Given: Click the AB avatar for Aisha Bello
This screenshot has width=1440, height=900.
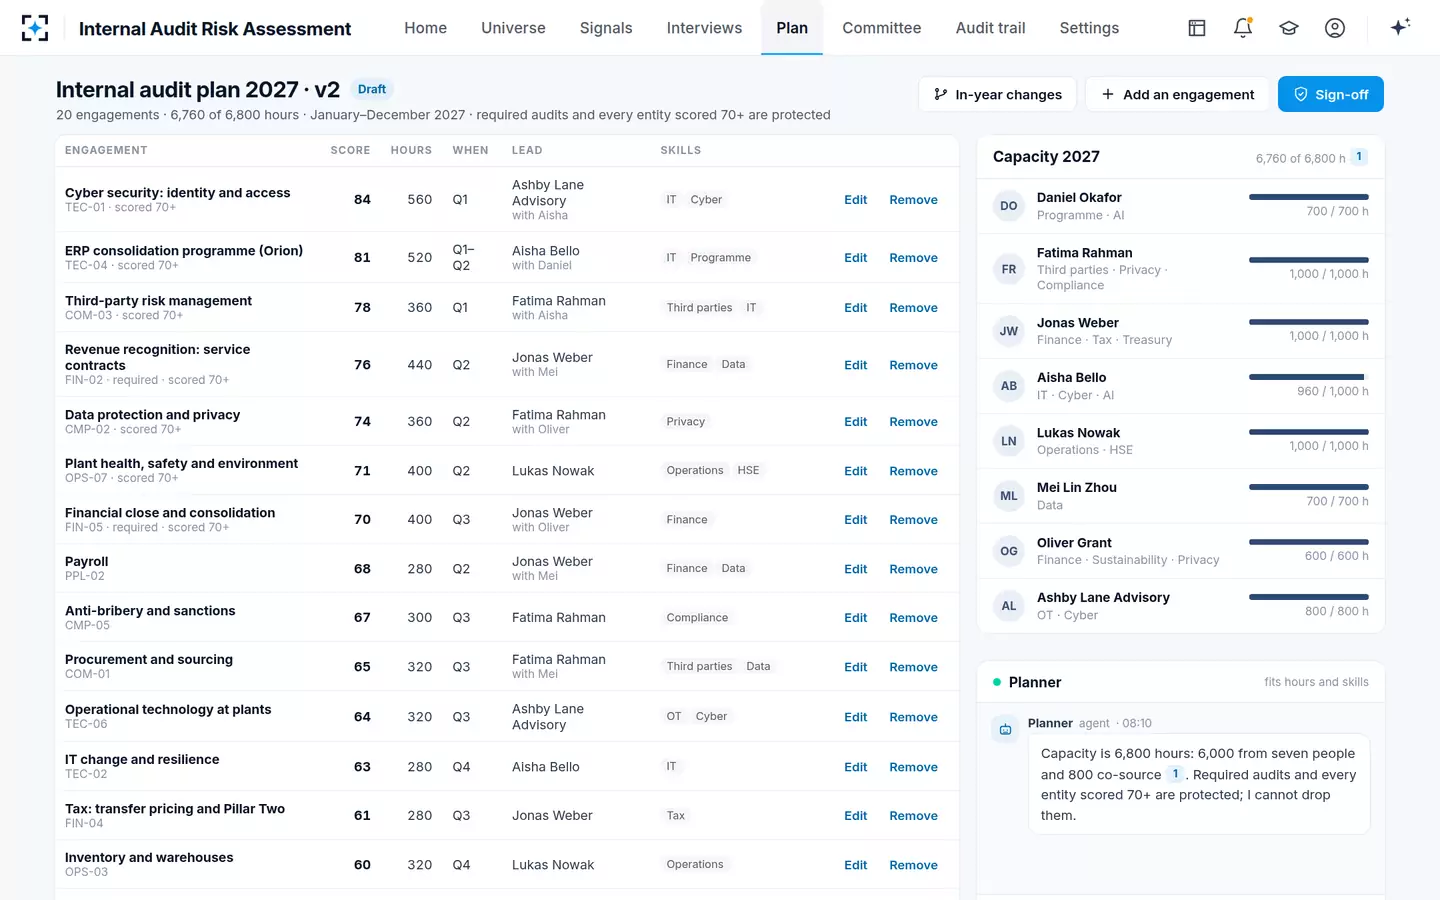Looking at the screenshot, I should click(1009, 386).
